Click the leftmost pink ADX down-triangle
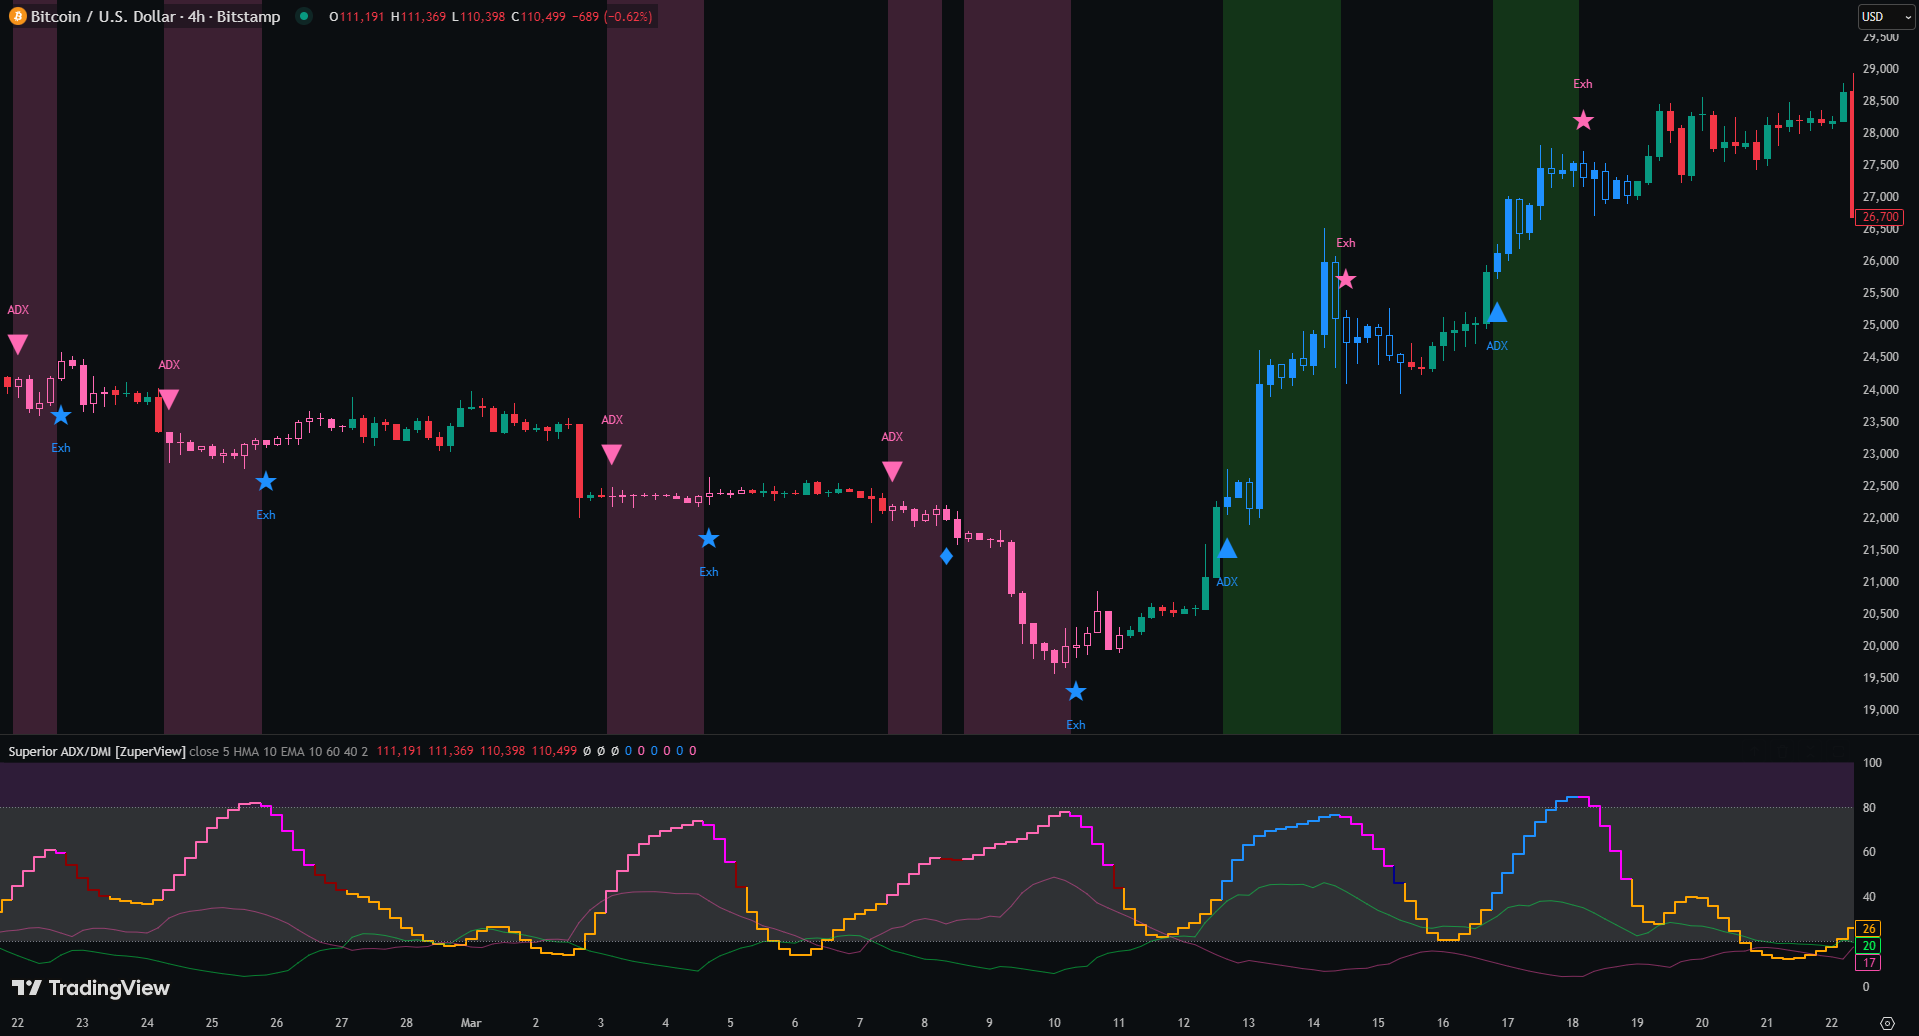Viewport: 1919px width, 1036px height. [18, 344]
